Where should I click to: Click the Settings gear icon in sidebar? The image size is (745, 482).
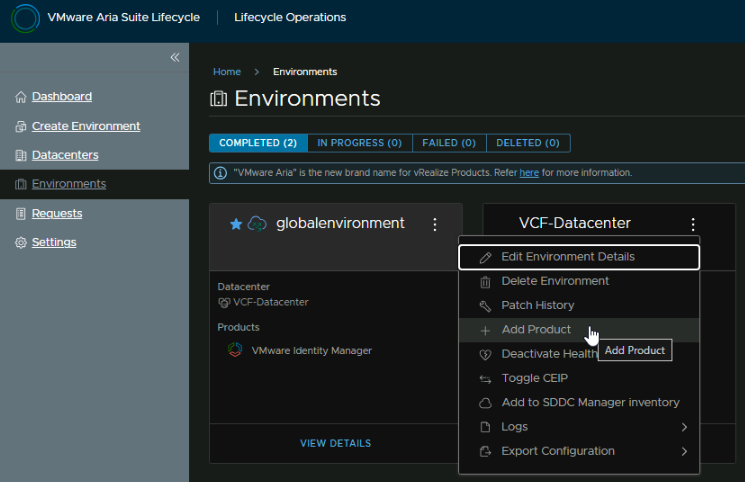pyautogui.click(x=20, y=243)
